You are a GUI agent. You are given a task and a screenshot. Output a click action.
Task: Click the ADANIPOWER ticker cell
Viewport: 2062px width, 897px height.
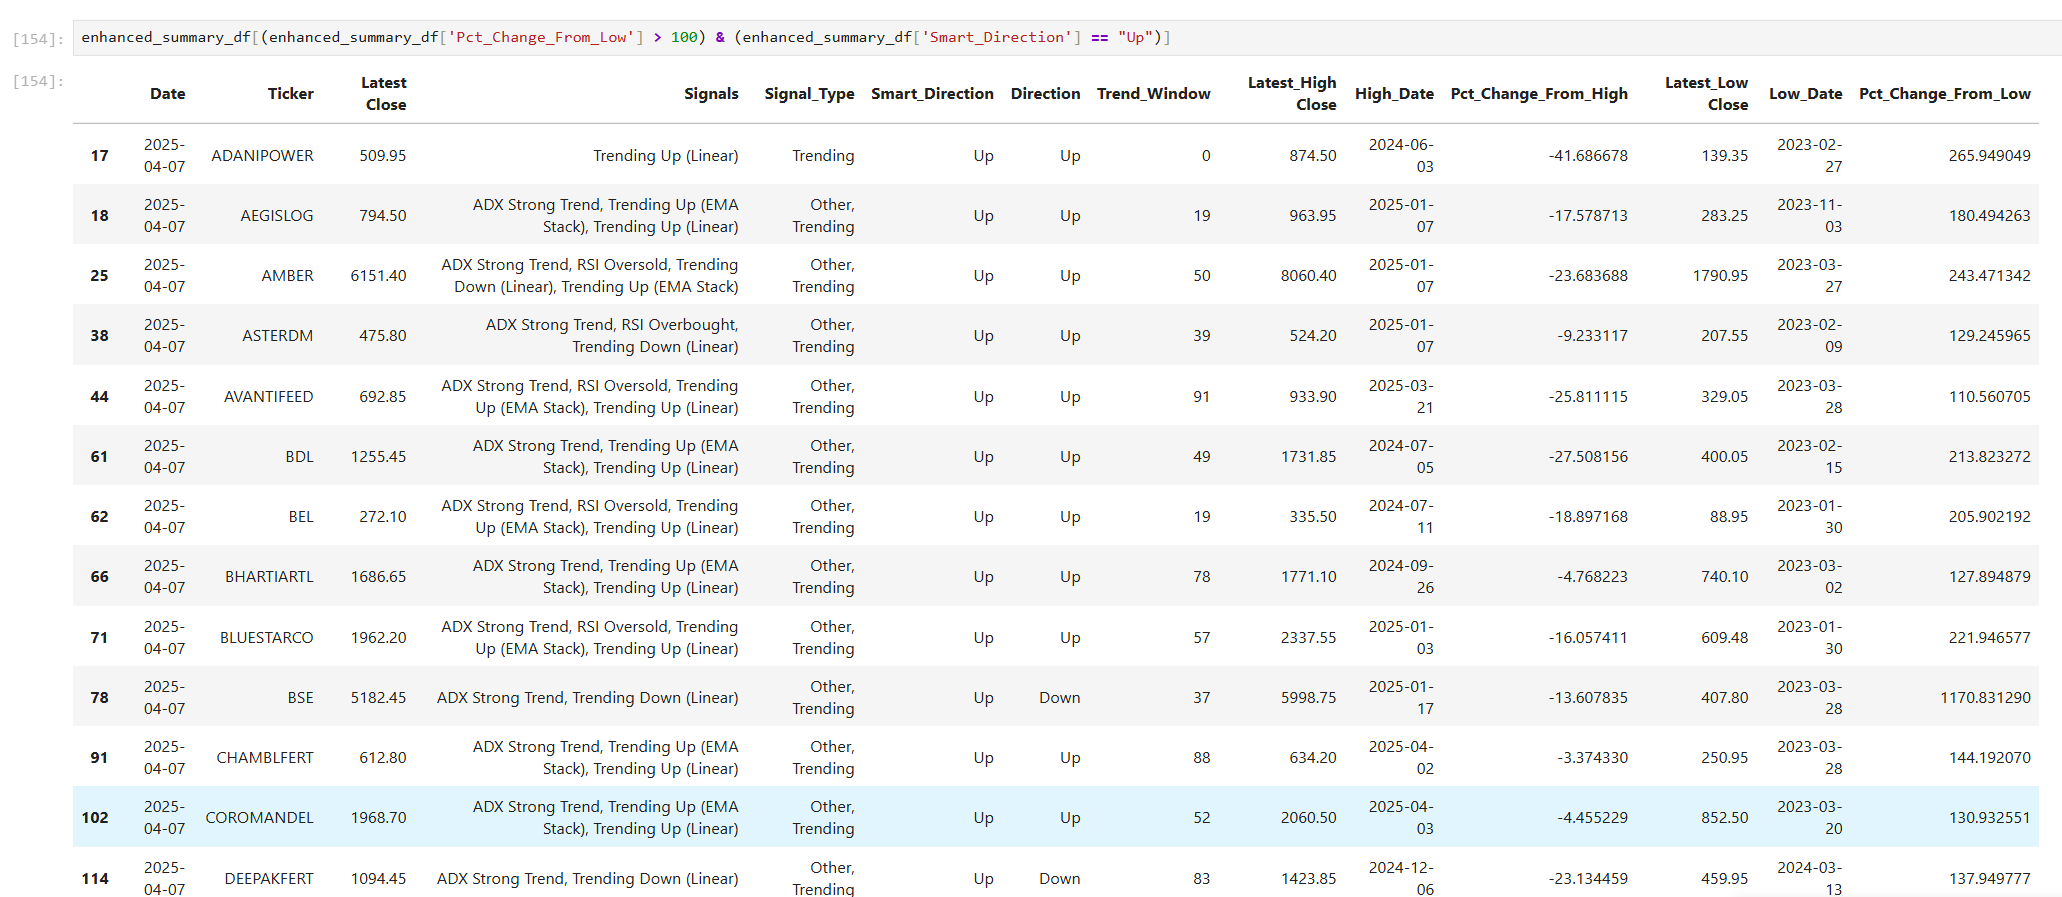click(x=262, y=156)
